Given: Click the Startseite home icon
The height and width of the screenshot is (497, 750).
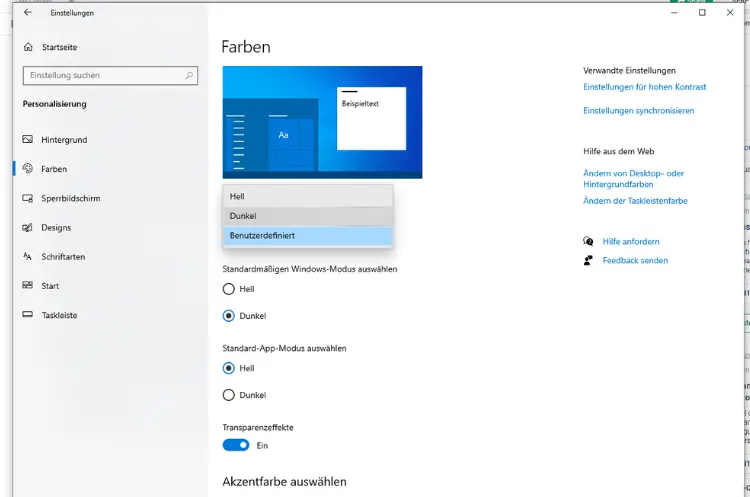Looking at the screenshot, I should (28, 47).
